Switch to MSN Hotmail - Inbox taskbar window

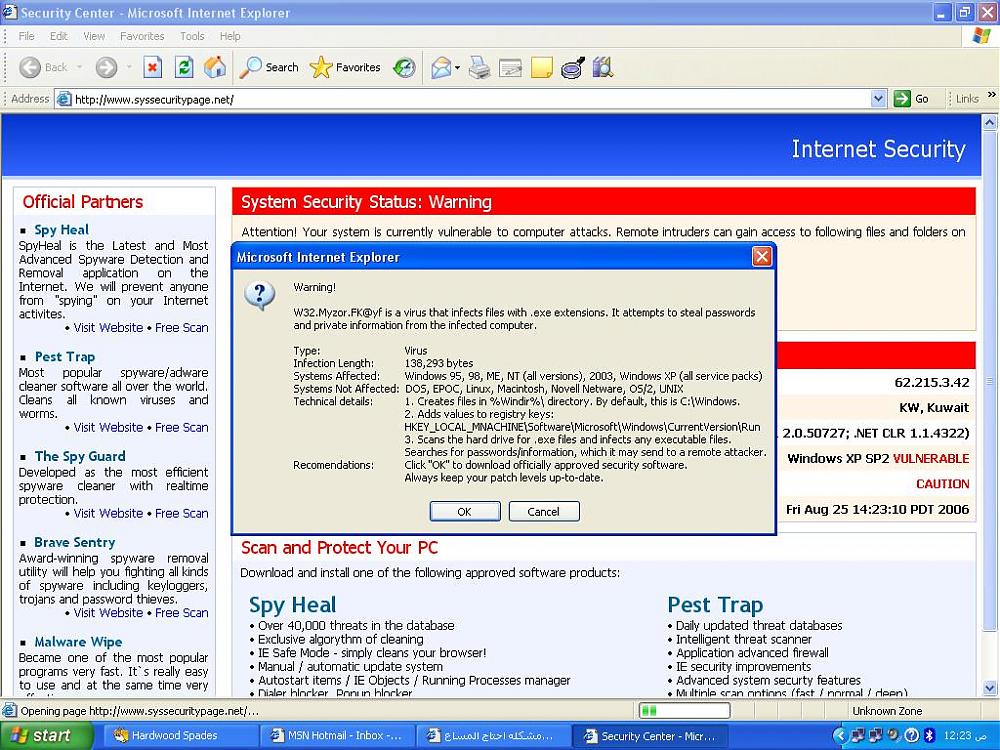click(x=337, y=736)
